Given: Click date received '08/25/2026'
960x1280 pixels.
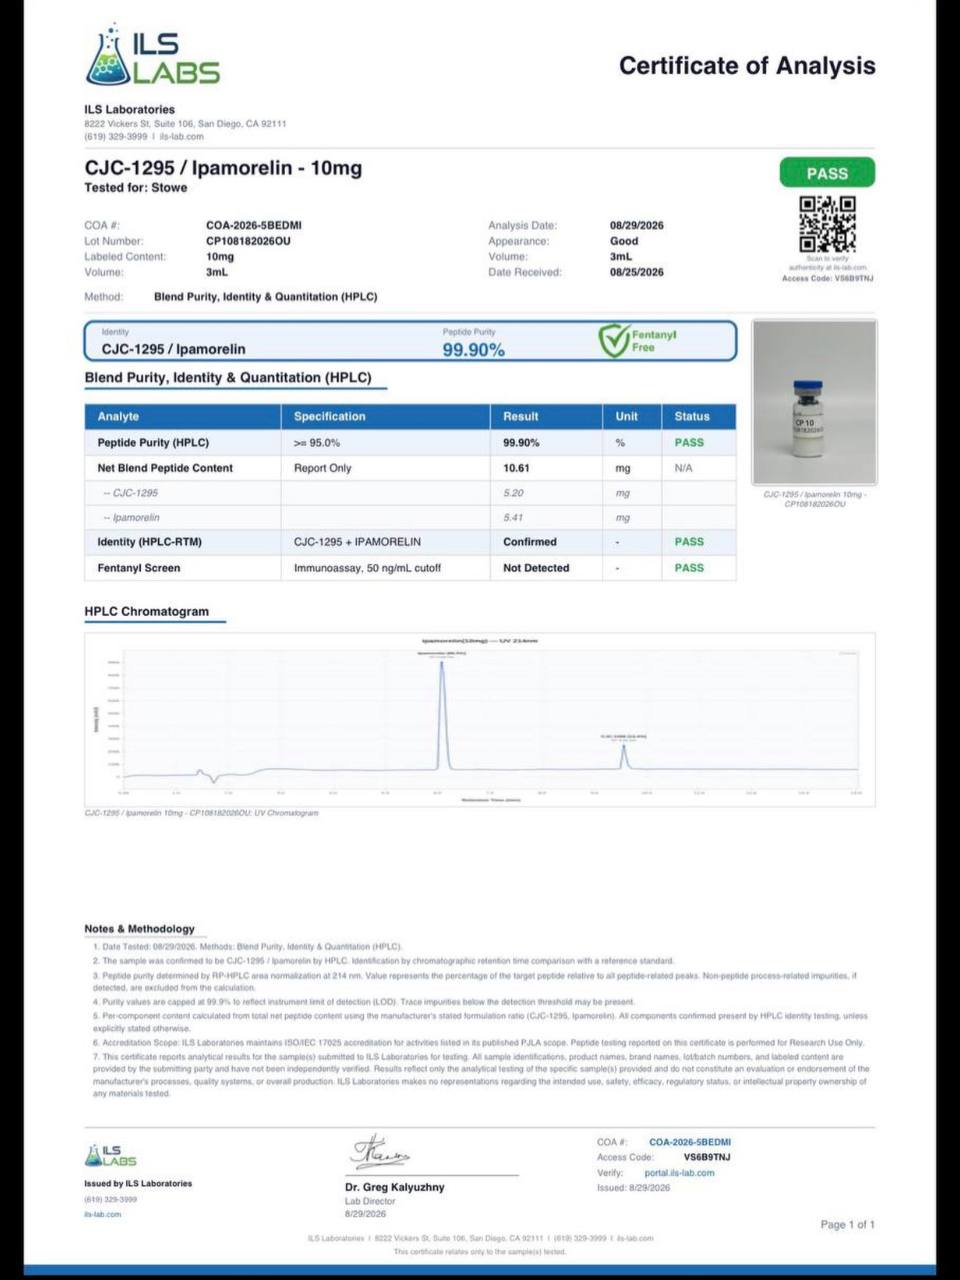Looking at the screenshot, I should [x=637, y=272].
